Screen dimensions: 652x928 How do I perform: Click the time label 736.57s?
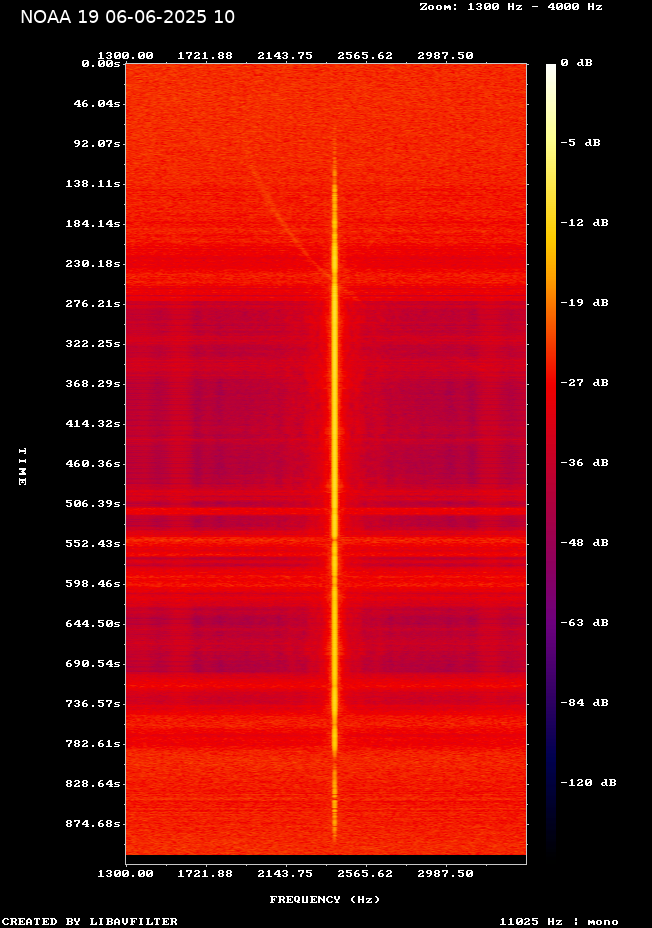pos(93,704)
